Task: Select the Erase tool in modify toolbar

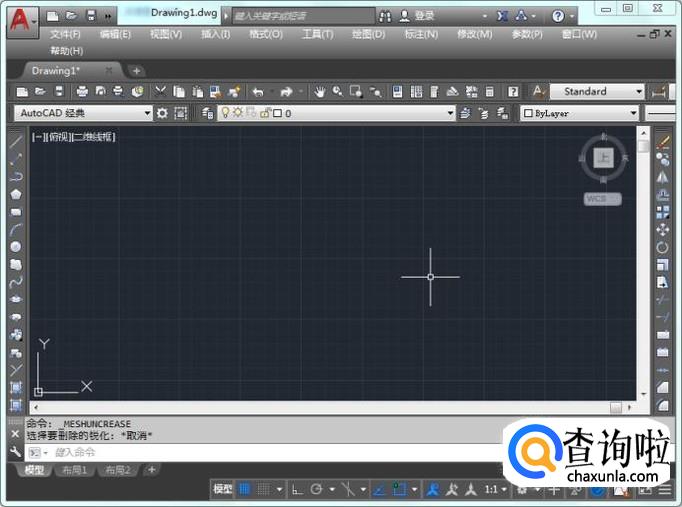Action: 663,142
